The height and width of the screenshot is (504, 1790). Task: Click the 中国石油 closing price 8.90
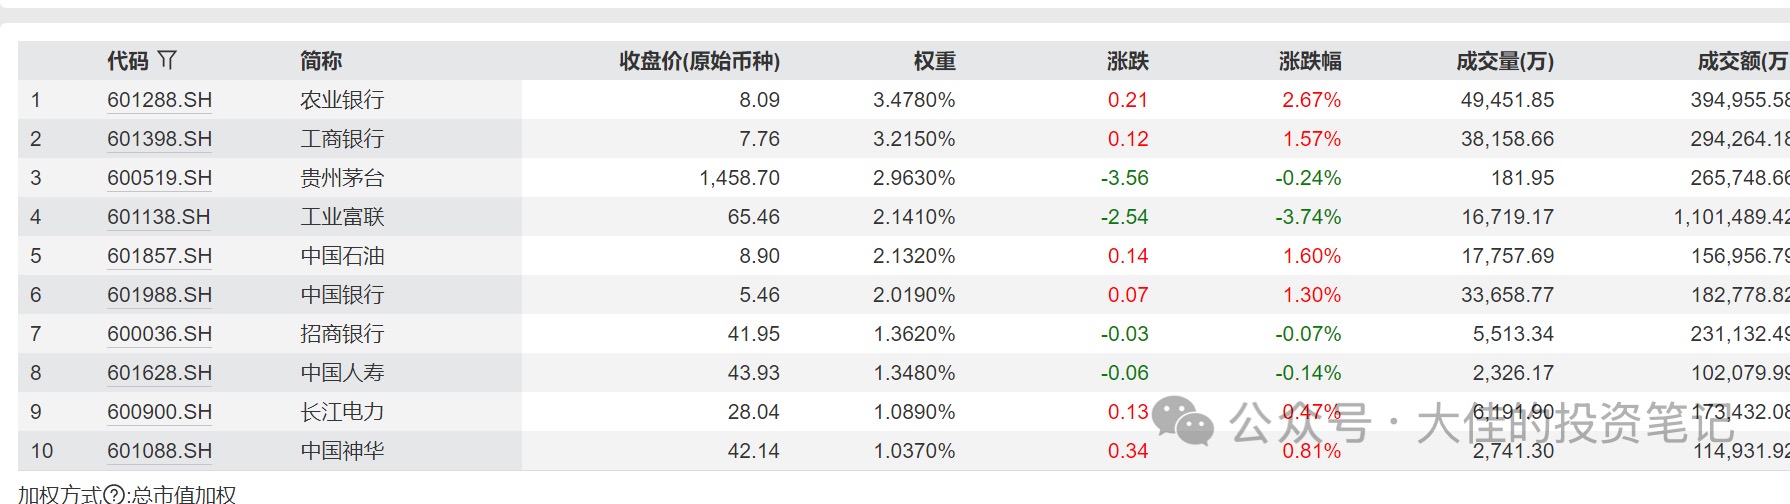(x=759, y=256)
